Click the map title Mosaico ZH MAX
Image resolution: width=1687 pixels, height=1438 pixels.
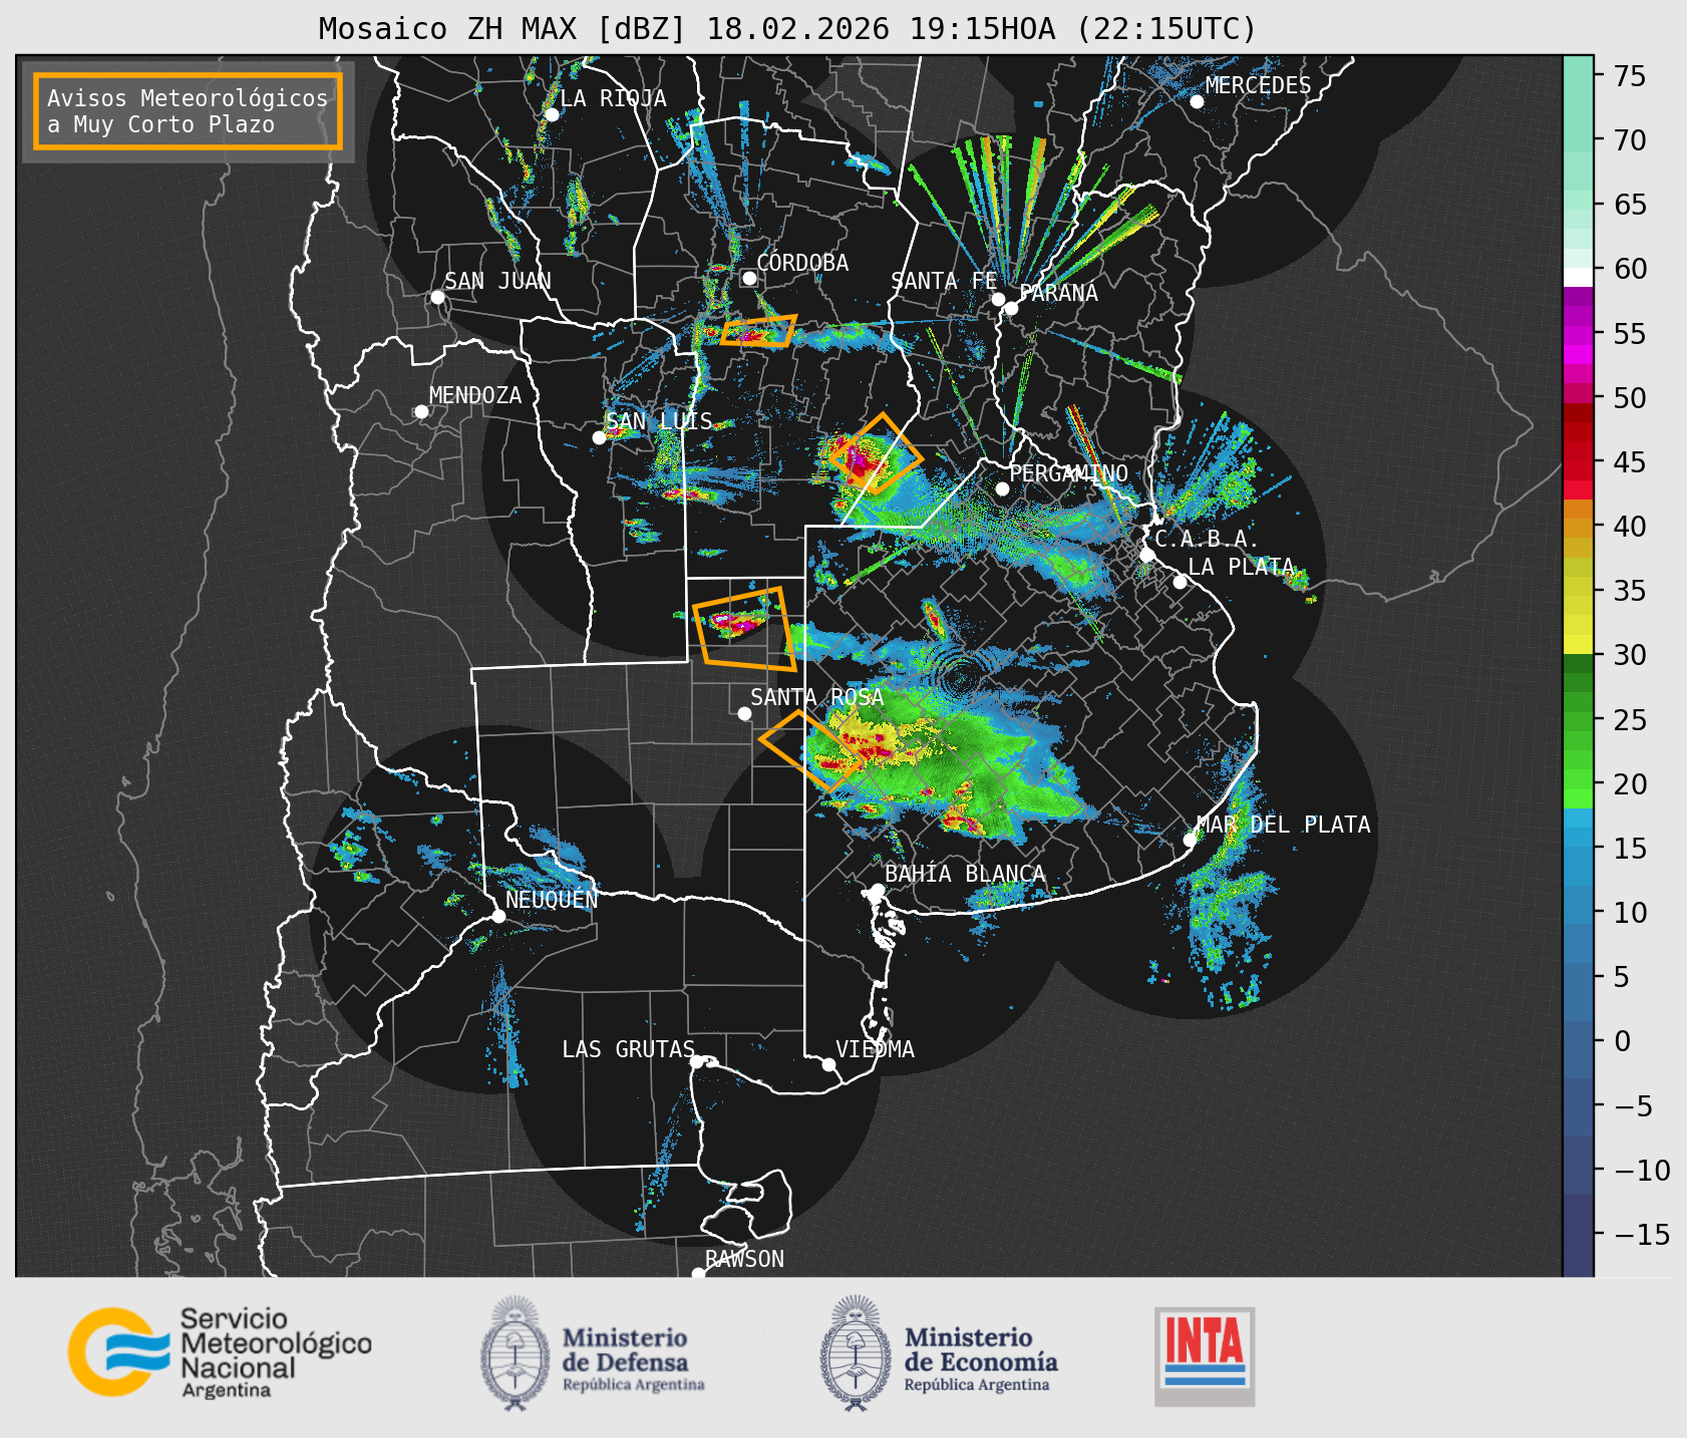pos(786,29)
